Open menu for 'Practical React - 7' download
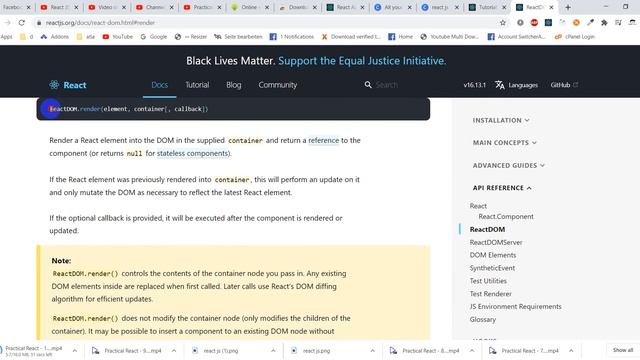 coord(571,351)
